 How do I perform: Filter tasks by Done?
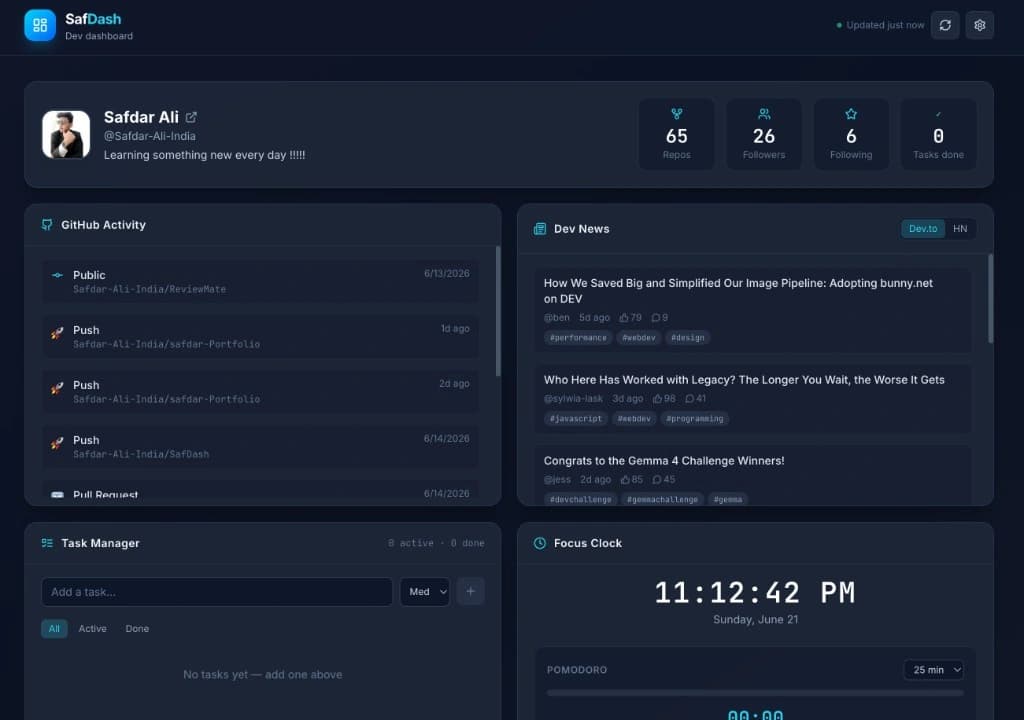coord(137,629)
